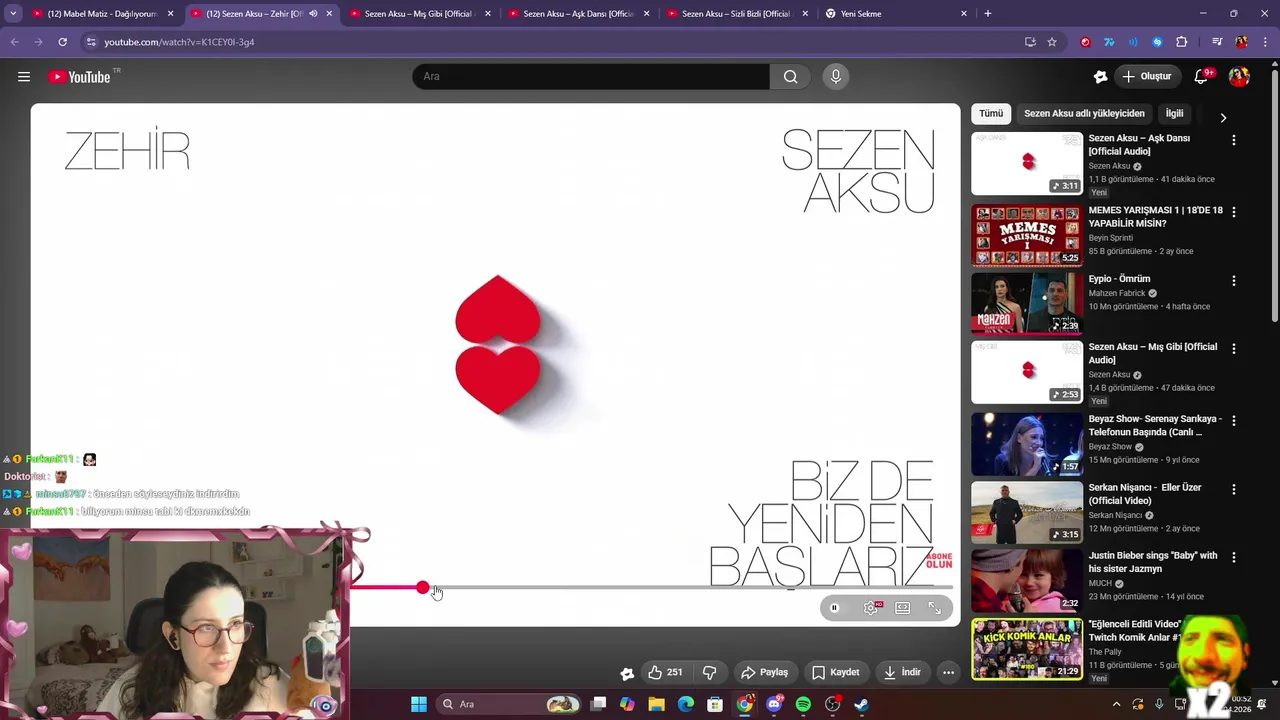Open the Windows Start menu
The height and width of the screenshot is (720, 1280).
(x=419, y=705)
